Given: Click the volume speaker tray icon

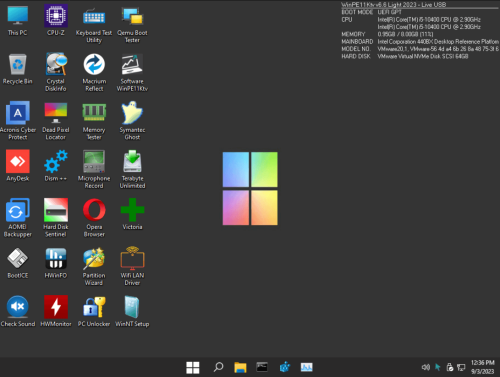Looking at the screenshot, I should [x=426, y=367].
